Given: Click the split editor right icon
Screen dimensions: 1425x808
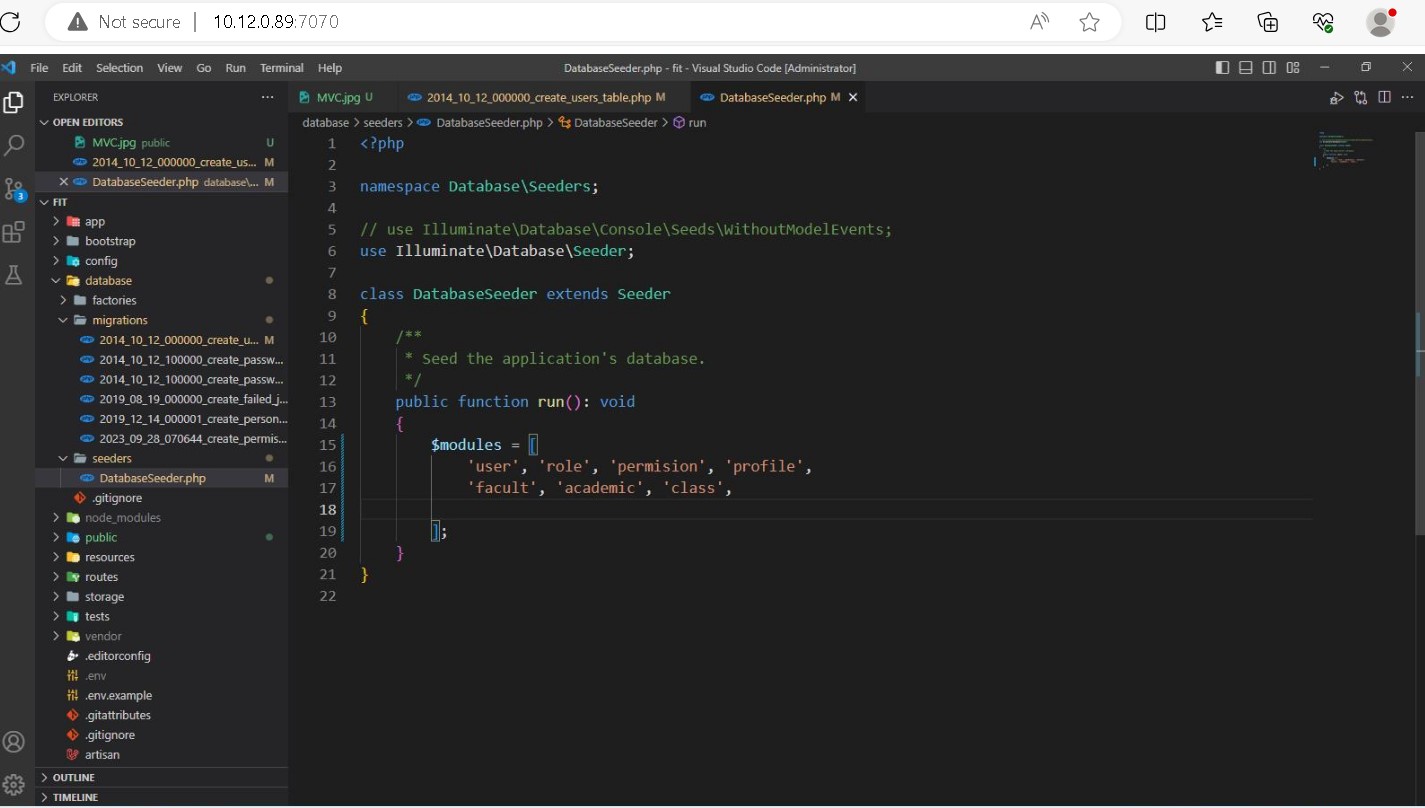Looking at the screenshot, I should (x=1384, y=98).
